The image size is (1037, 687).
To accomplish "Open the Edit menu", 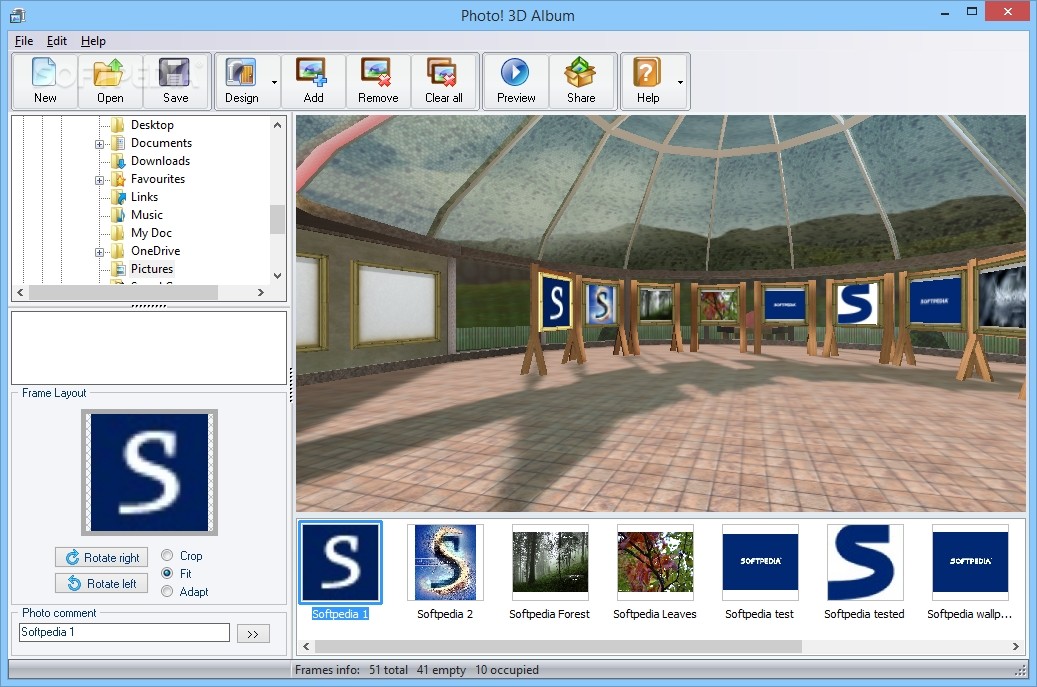I will point(56,41).
